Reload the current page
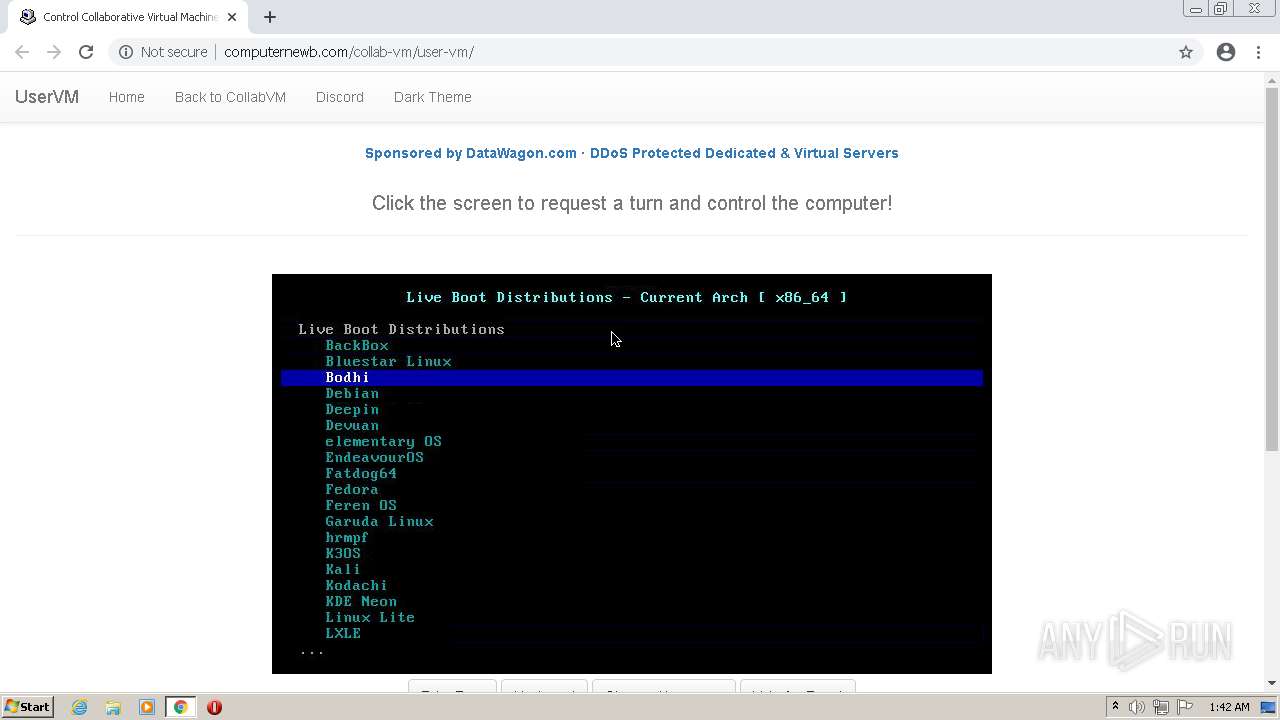1280x720 pixels. (x=86, y=52)
